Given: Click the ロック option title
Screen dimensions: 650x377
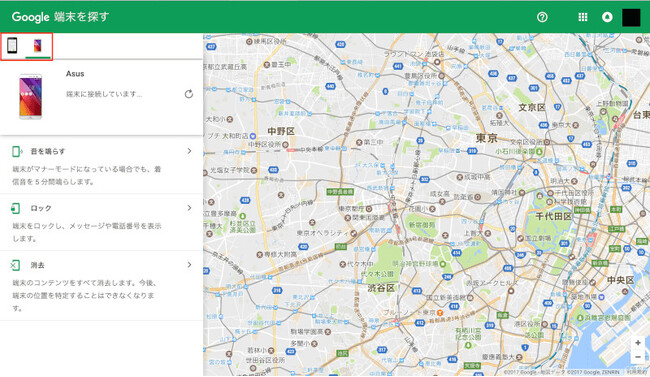Looking at the screenshot, I should click(41, 208).
